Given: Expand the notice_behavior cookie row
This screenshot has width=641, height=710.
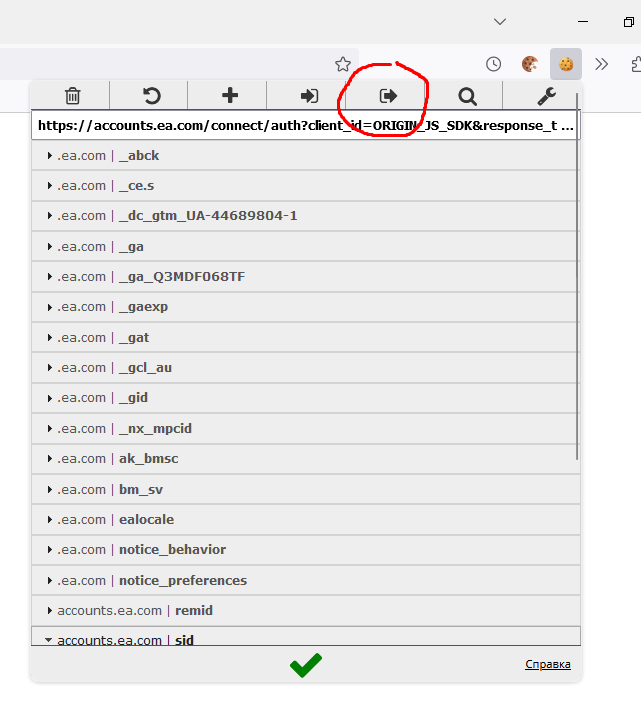Looking at the screenshot, I should point(306,550).
